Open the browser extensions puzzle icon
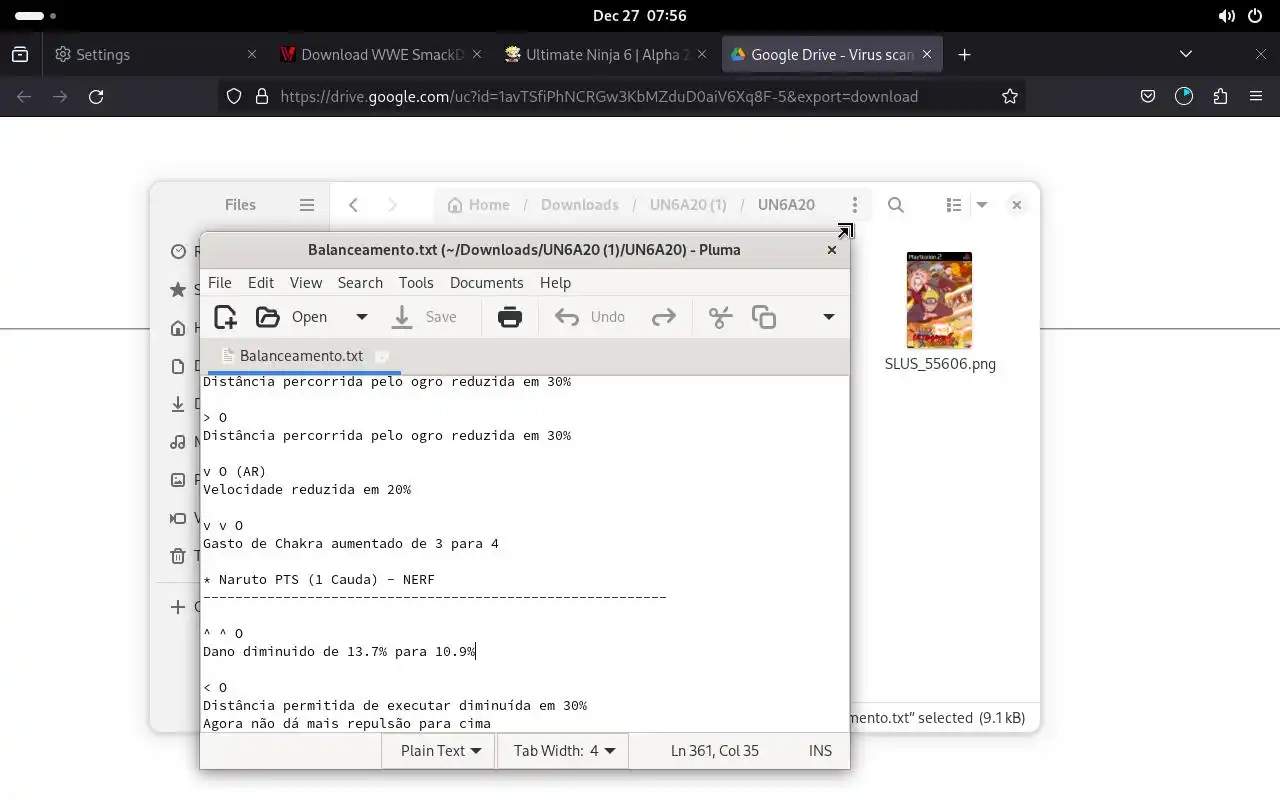Image resolution: width=1280 pixels, height=800 pixels. tap(1220, 97)
